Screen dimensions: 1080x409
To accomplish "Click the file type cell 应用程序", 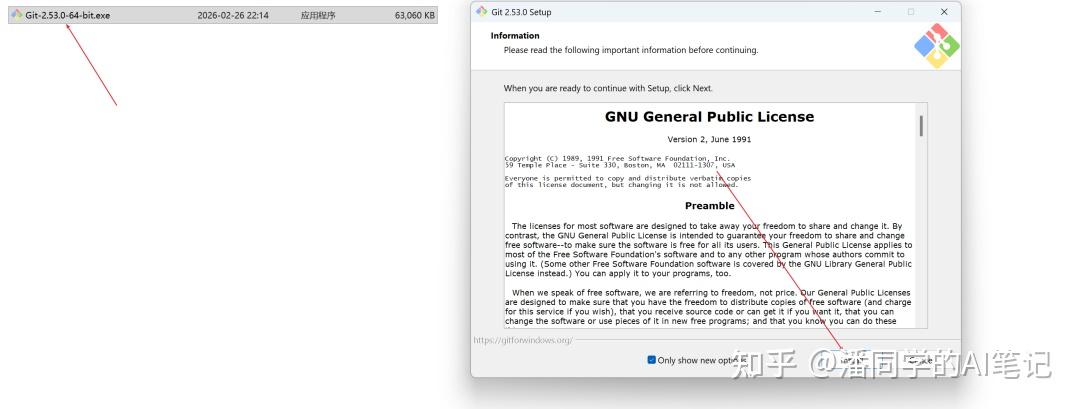I will tap(318, 15).
